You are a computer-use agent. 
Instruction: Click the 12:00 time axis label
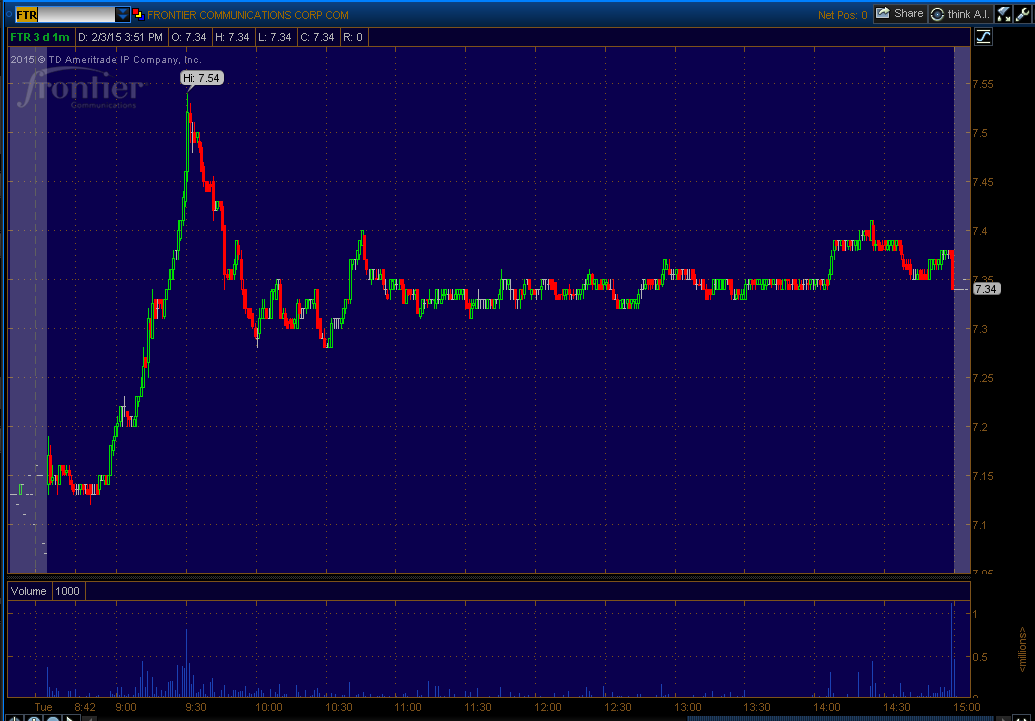tap(549, 706)
